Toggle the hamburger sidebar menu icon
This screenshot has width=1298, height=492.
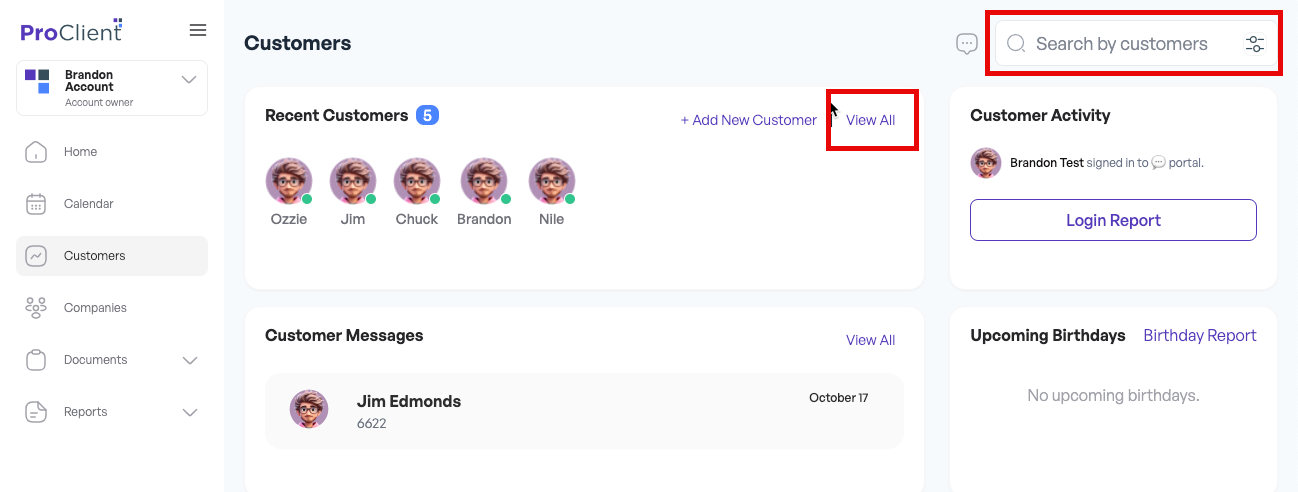tap(198, 30)
